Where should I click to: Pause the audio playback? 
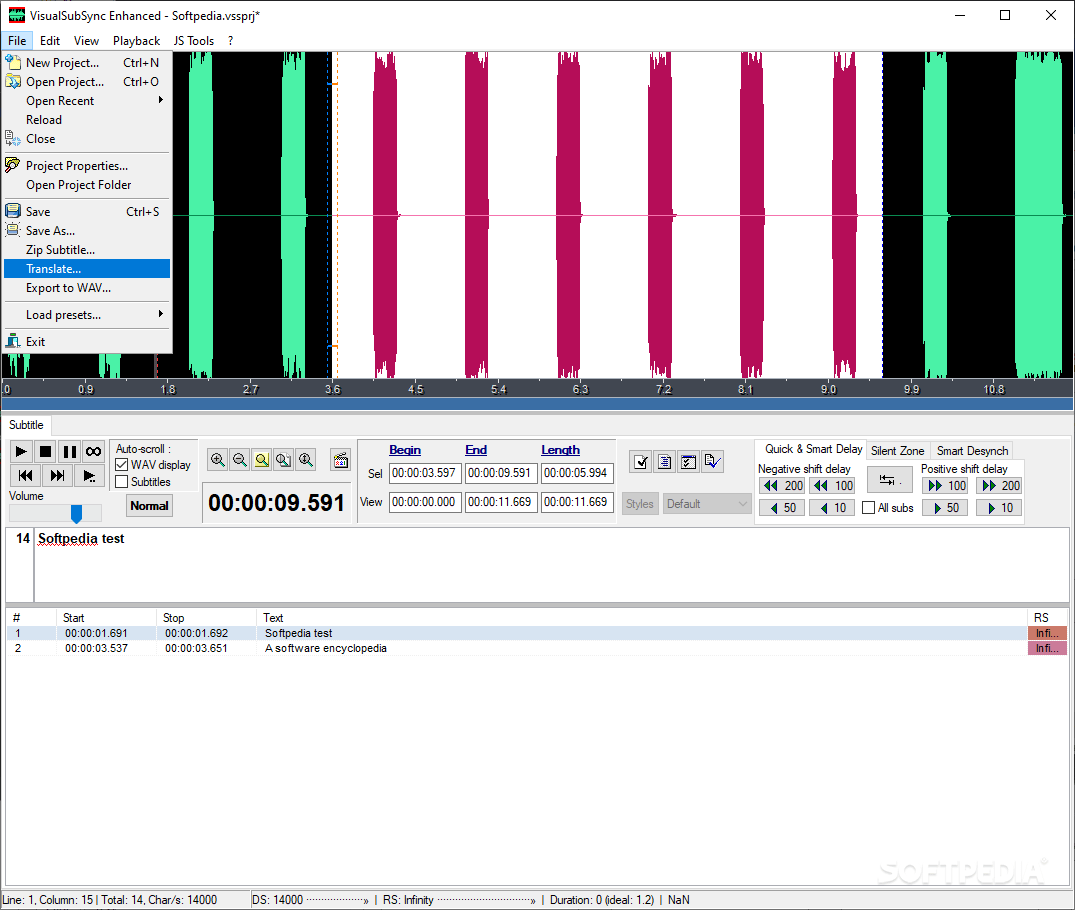click(70, 451)
